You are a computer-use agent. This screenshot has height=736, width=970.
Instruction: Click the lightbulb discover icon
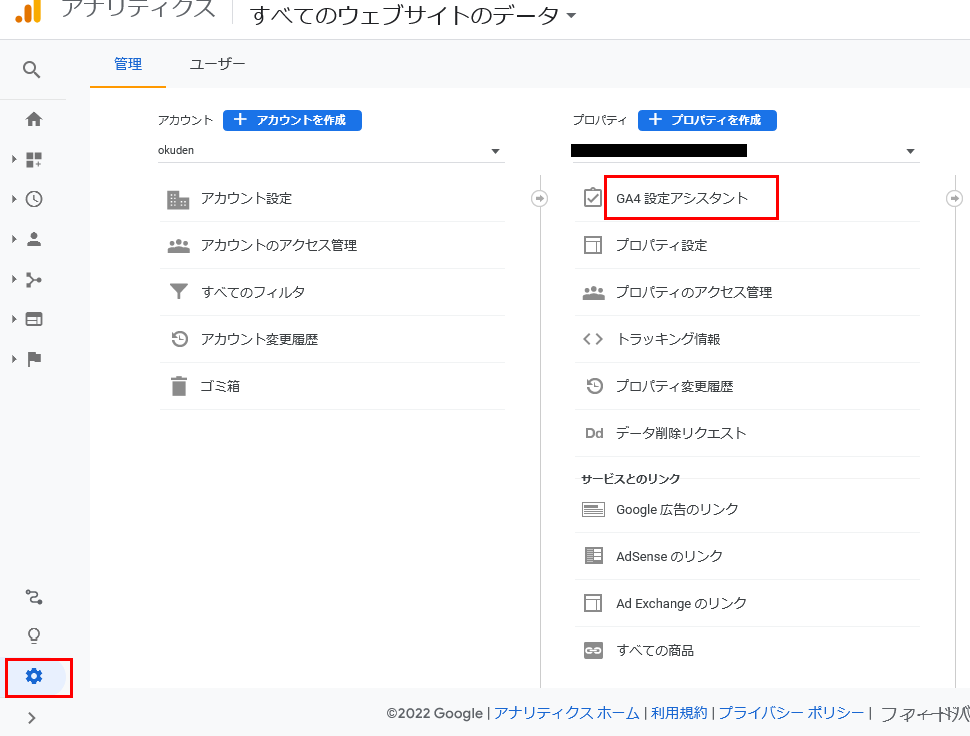click(x=34, y=636)
